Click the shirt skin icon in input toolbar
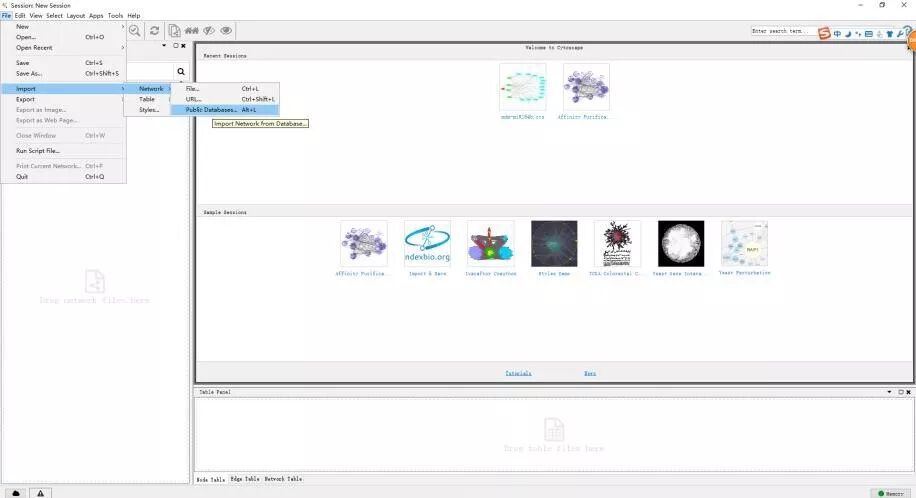This screenshot has width=916, height=498. pos(890,34)
